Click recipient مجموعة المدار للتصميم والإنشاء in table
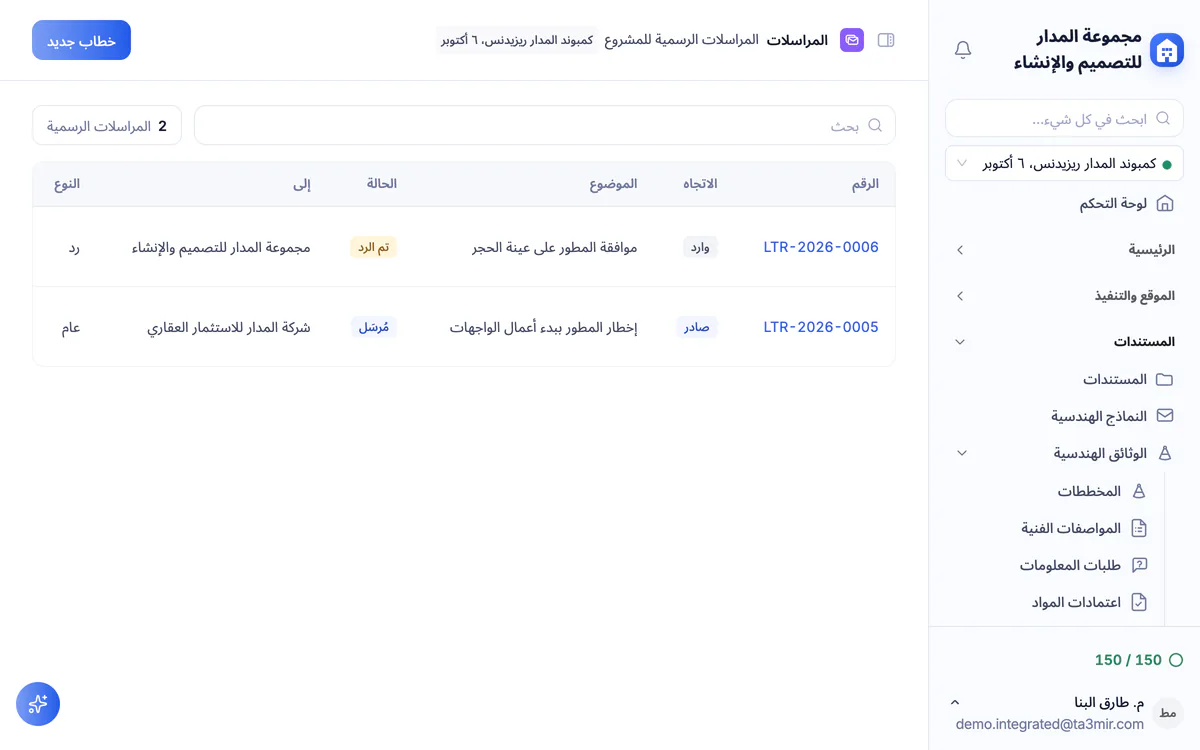1200x750 pixels. tap(221, 247)
